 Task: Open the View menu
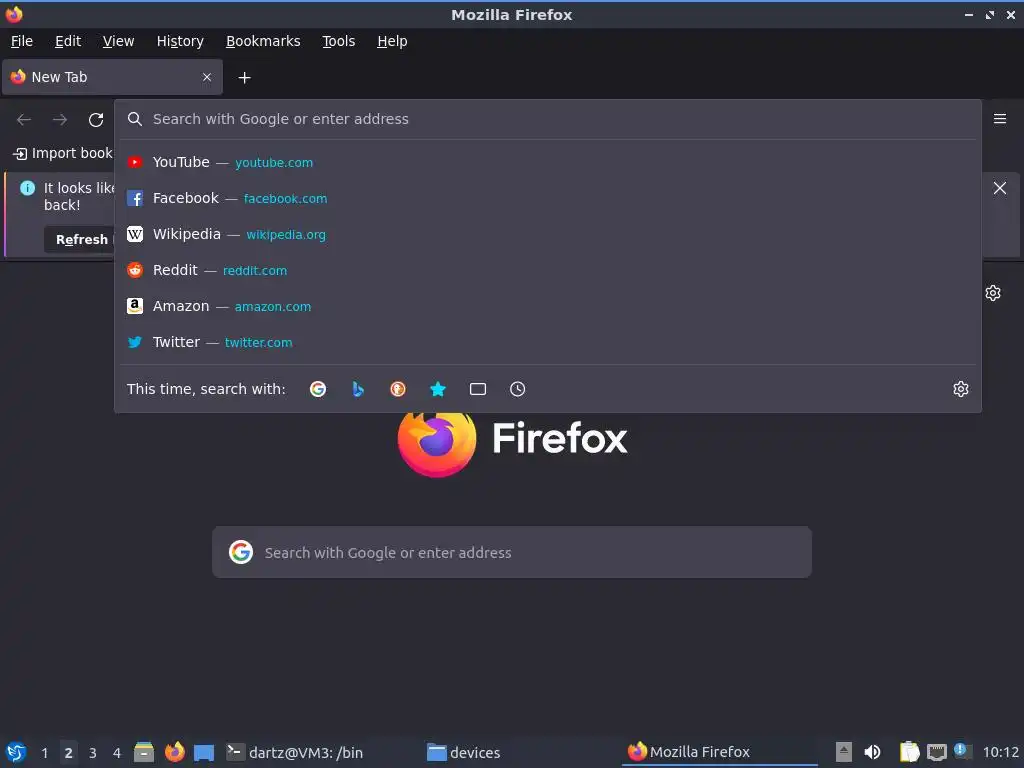pyautogui.click(x=118, y=41)
